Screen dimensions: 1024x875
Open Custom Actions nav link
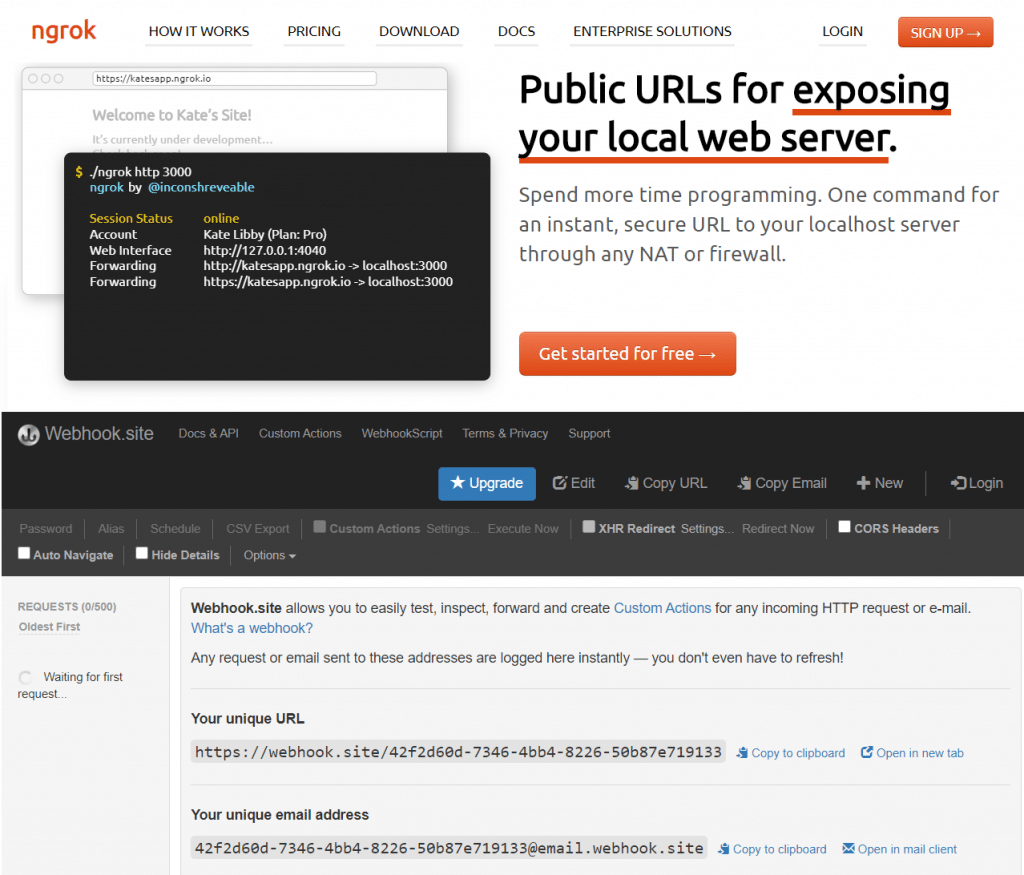pyautogui.click(x=300, y=434)
